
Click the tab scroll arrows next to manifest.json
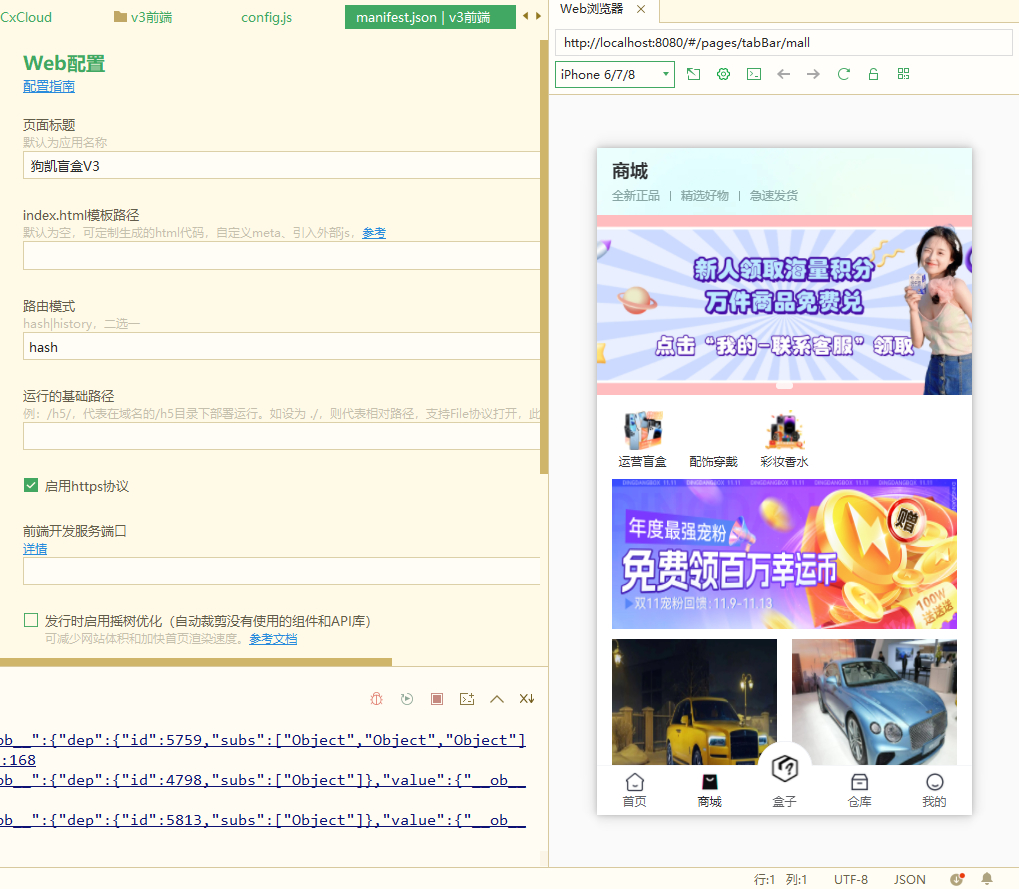(532, 17)
